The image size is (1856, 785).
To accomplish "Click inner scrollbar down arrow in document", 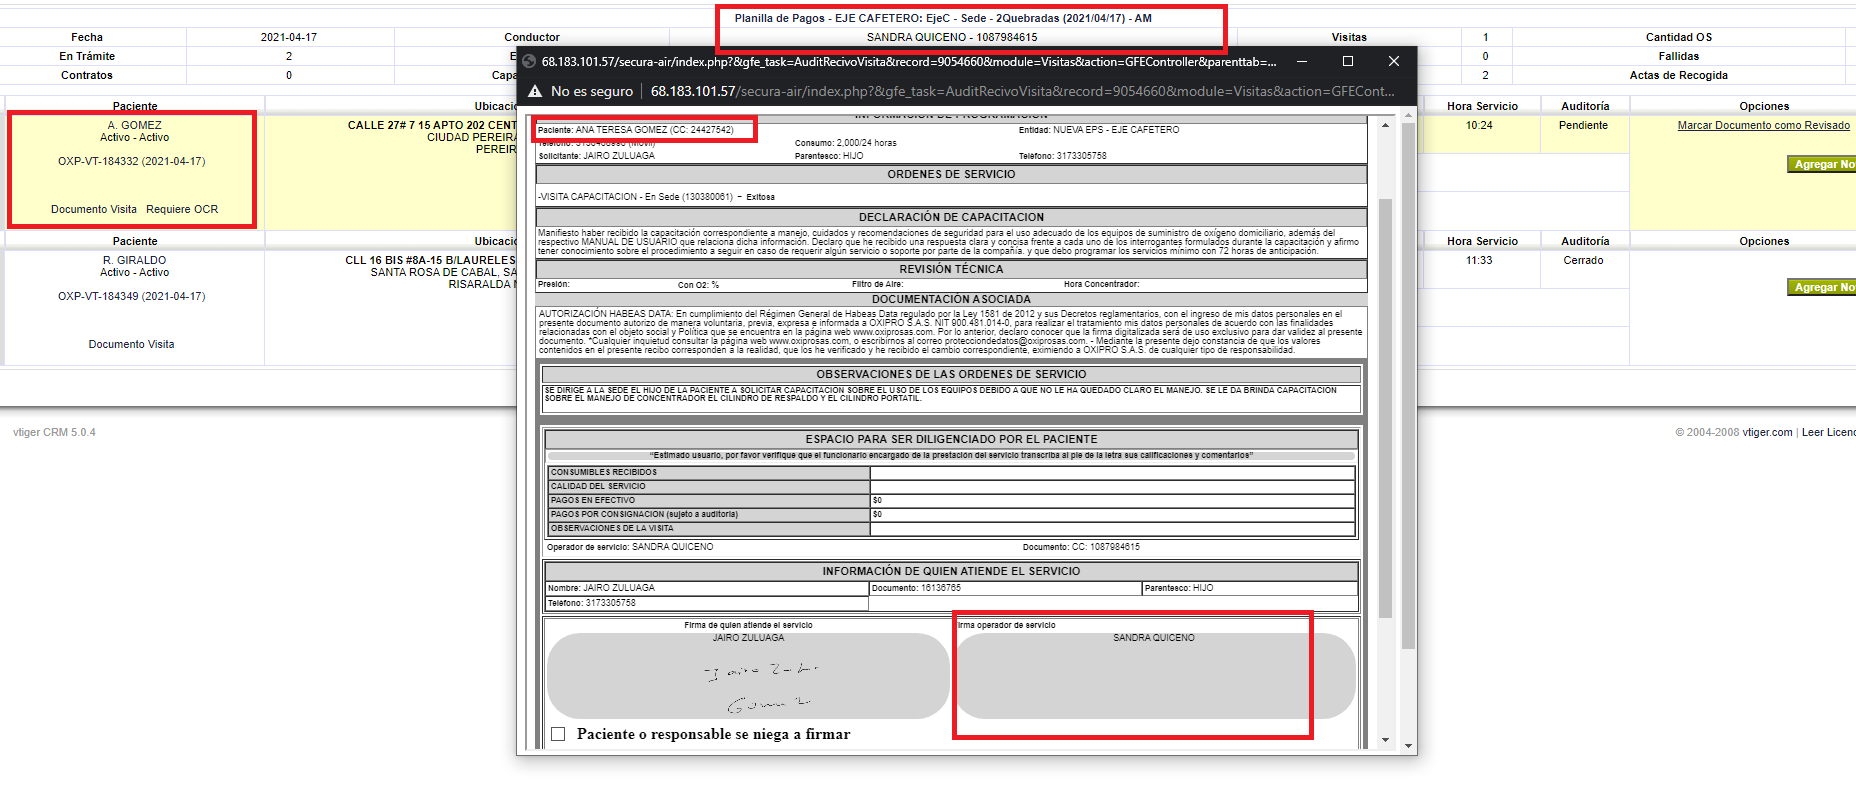I will coord(1385,740).
